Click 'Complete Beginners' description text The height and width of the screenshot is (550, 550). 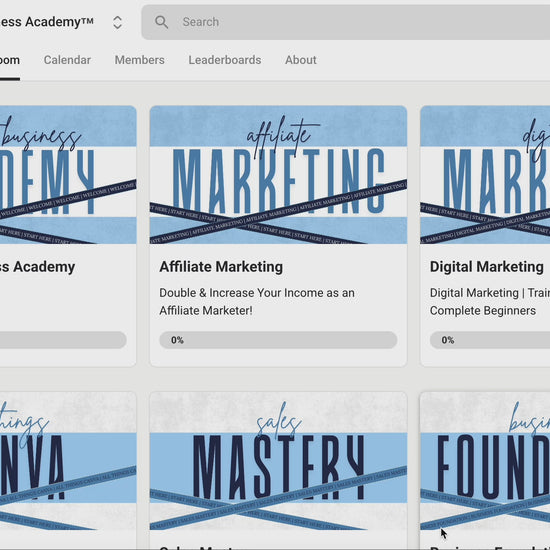click(483, 311)
